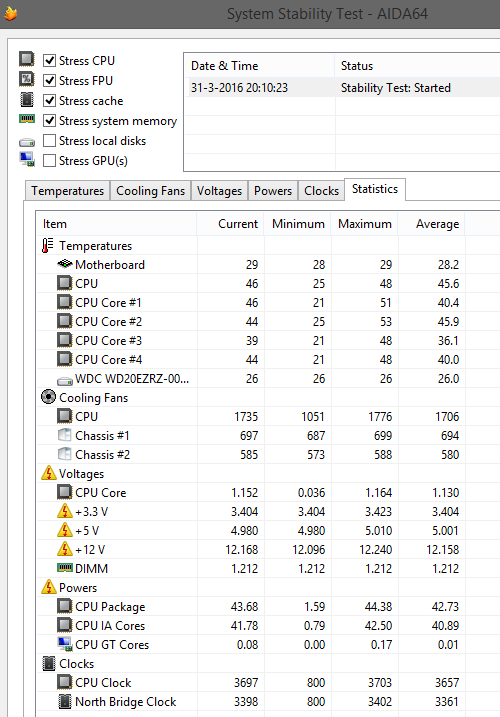
Task: Click the CPU fan current value 1735
Action: pyautogui.click(x=246, y=417)
